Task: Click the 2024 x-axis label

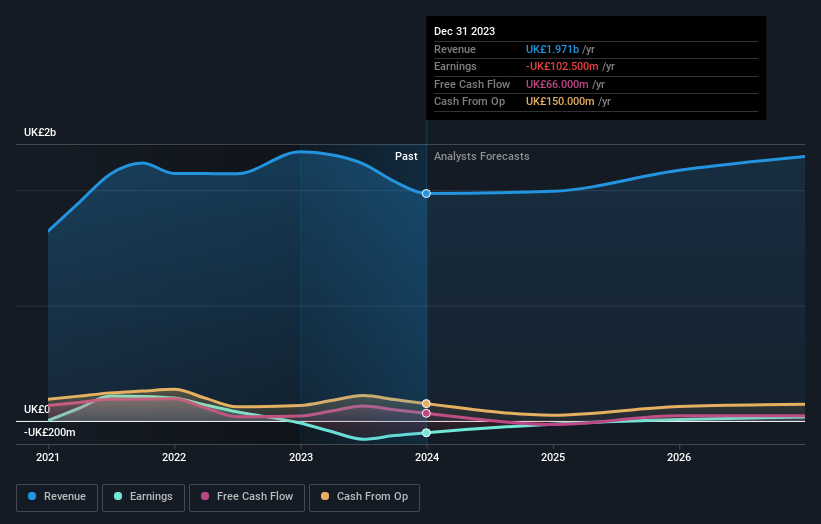Action: tap(427, 458)
